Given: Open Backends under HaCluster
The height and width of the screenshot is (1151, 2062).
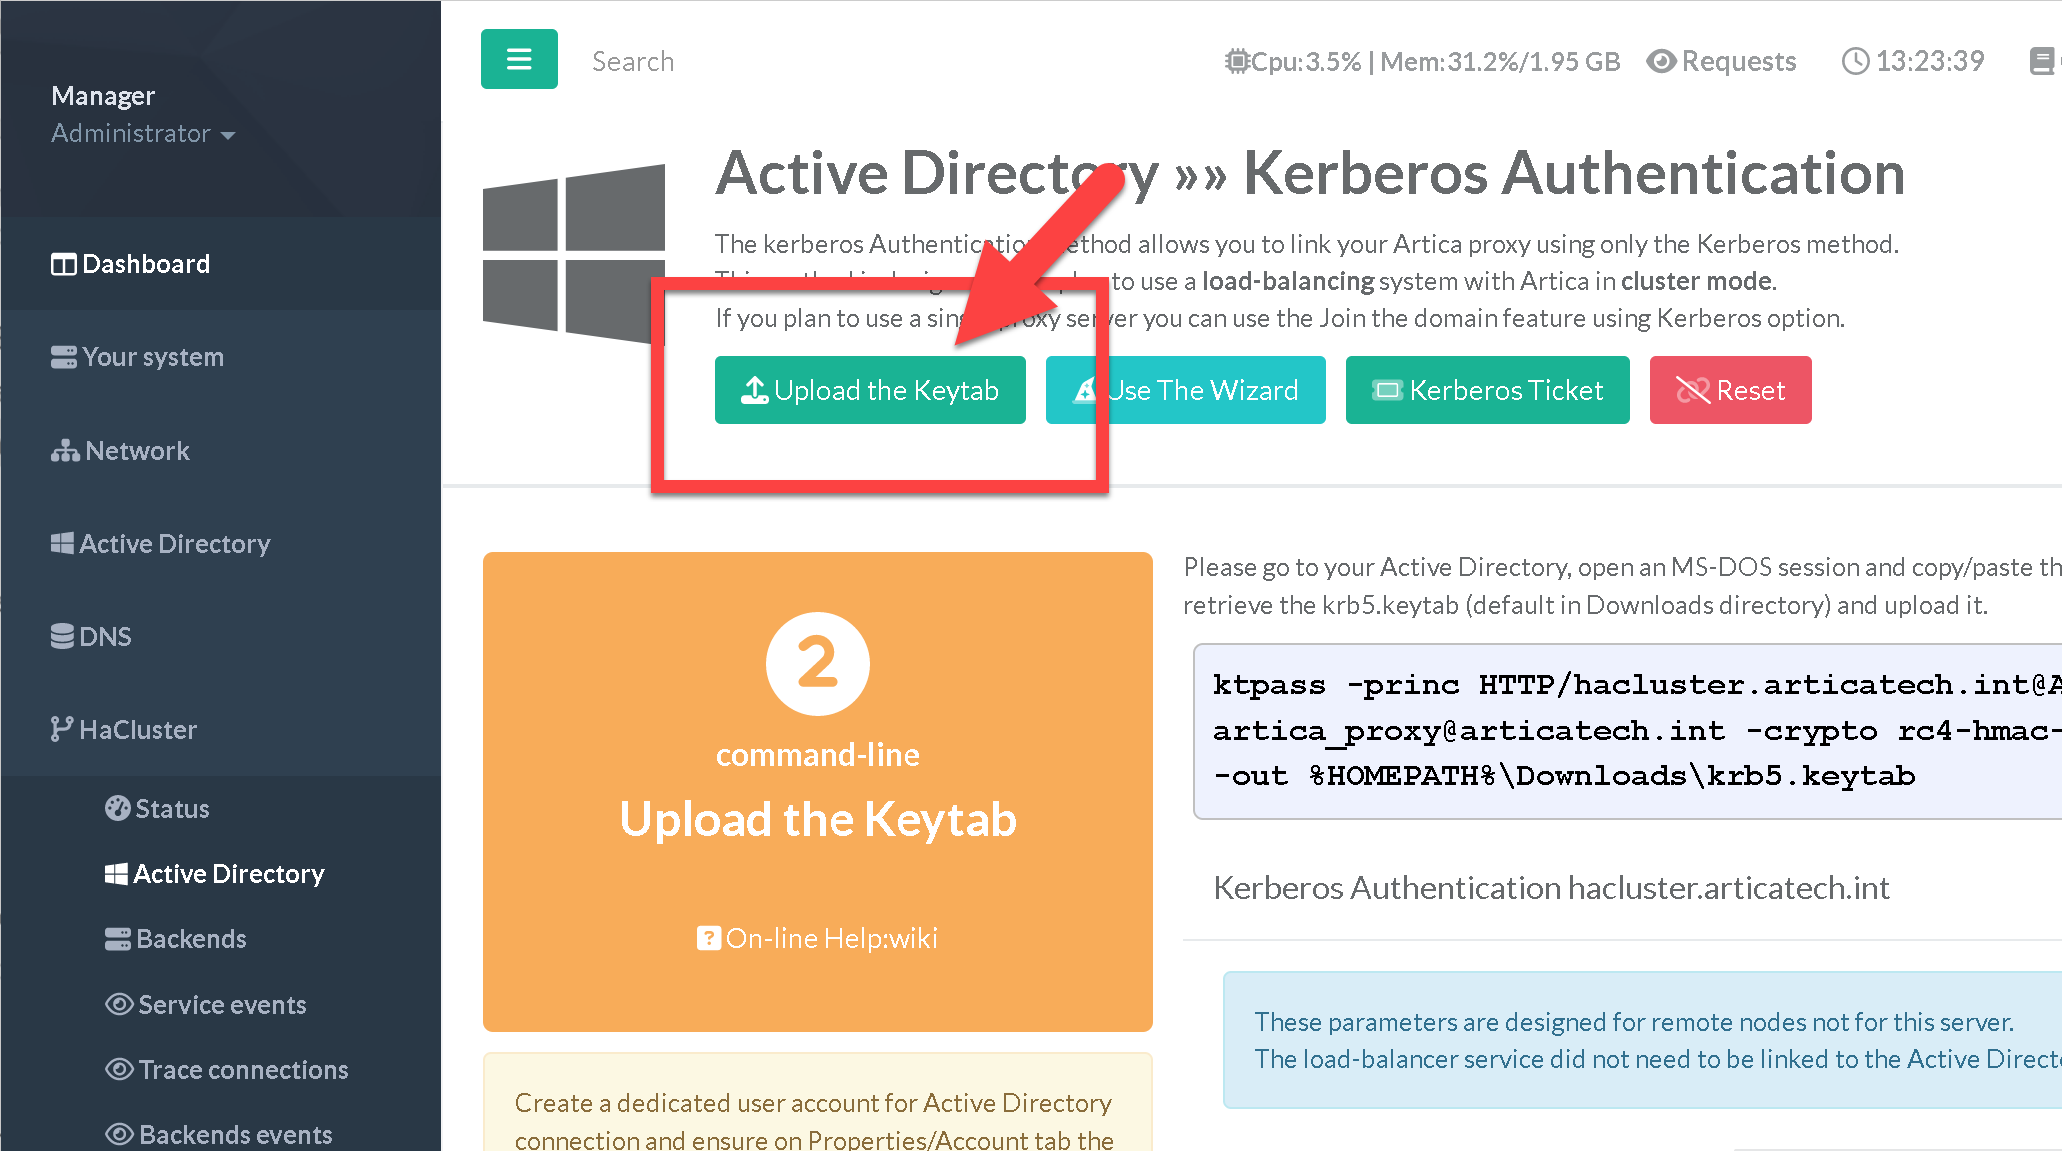Looking at the screenshot, I should (x=176, y=939).
